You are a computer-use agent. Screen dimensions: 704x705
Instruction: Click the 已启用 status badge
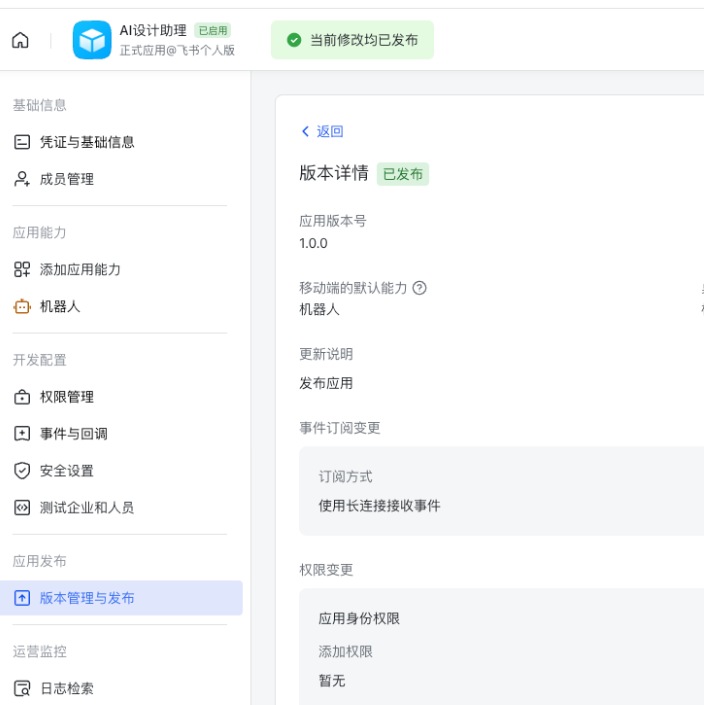tap(213, 31)
